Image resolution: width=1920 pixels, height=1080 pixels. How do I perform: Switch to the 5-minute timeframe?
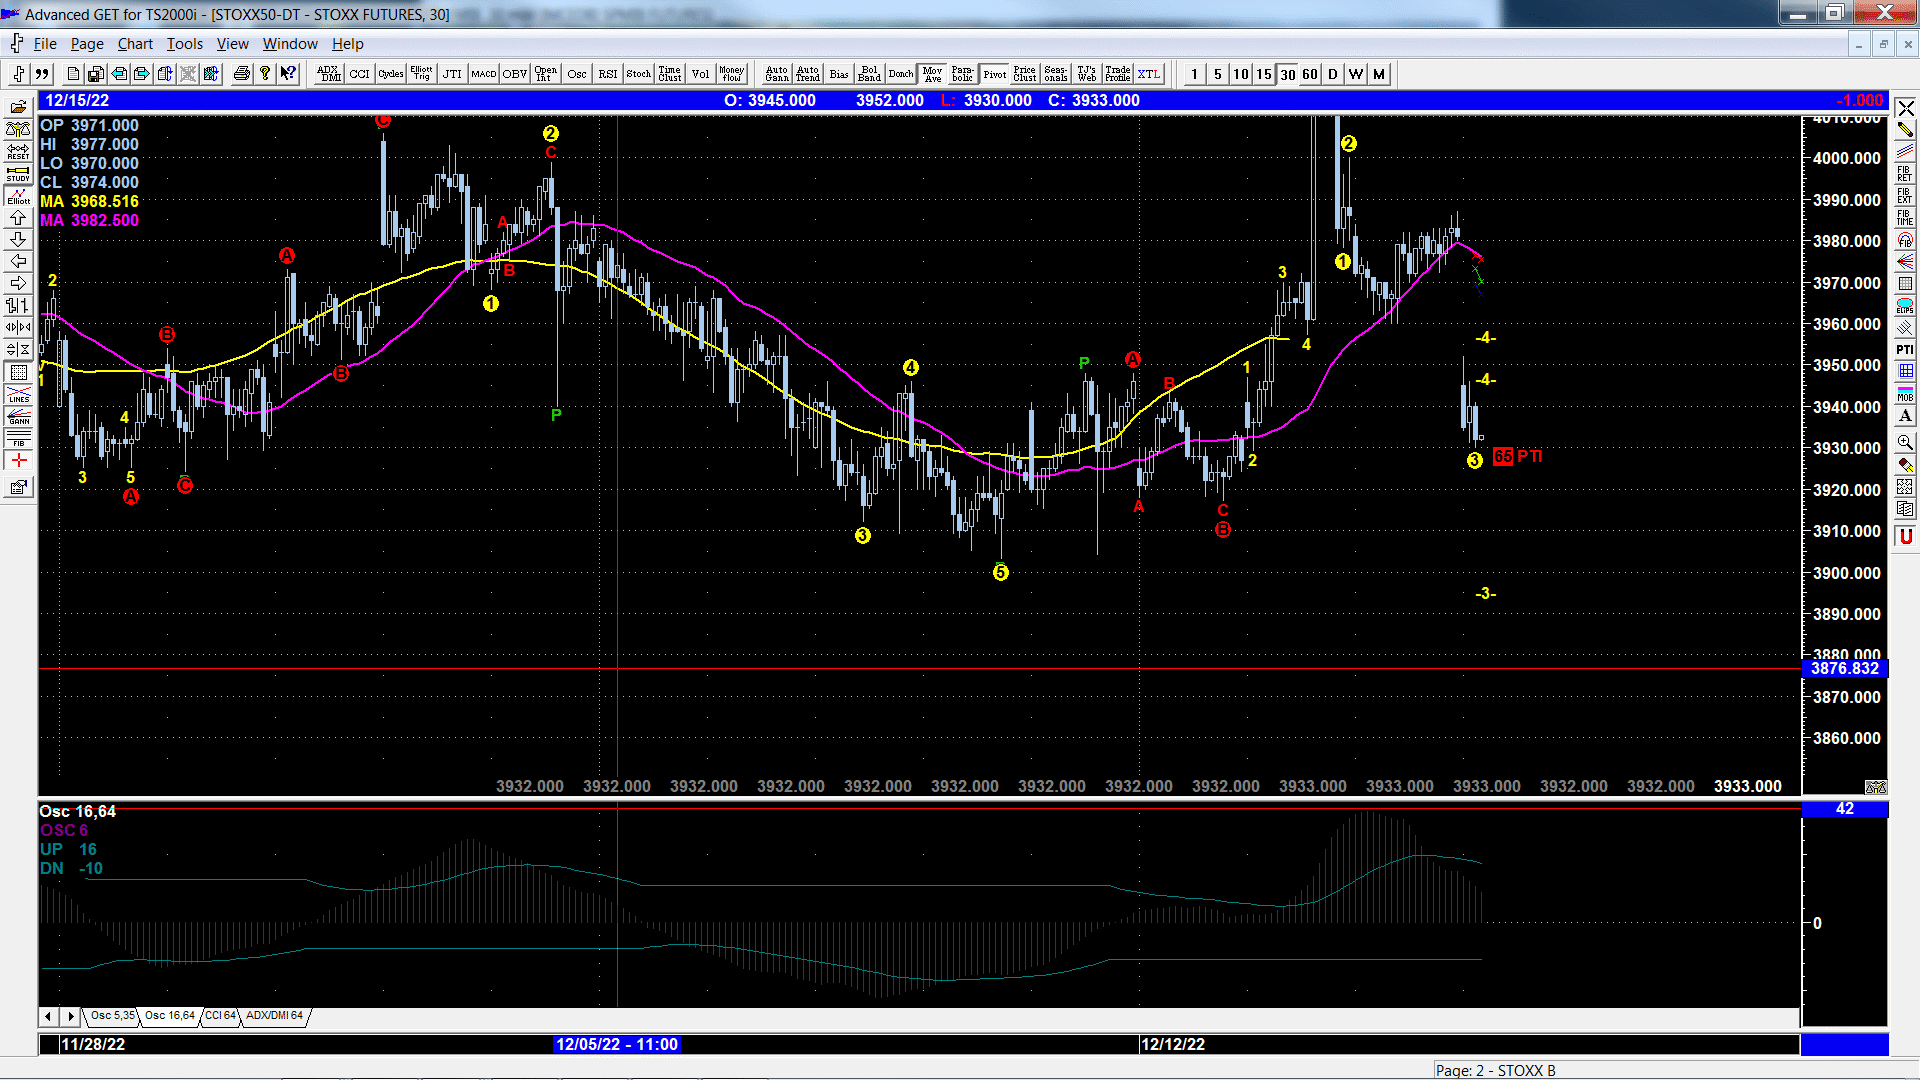(x=1217, y=74)
